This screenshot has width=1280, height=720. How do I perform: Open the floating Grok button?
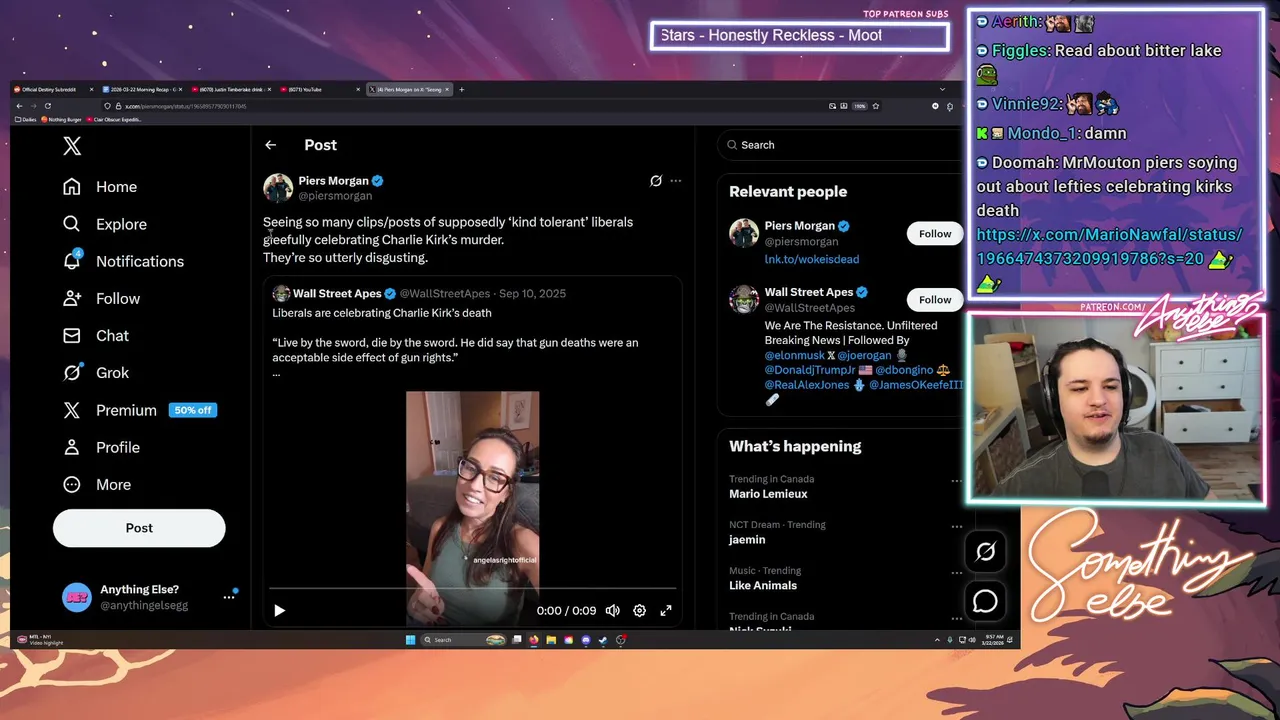coord(985,551)
